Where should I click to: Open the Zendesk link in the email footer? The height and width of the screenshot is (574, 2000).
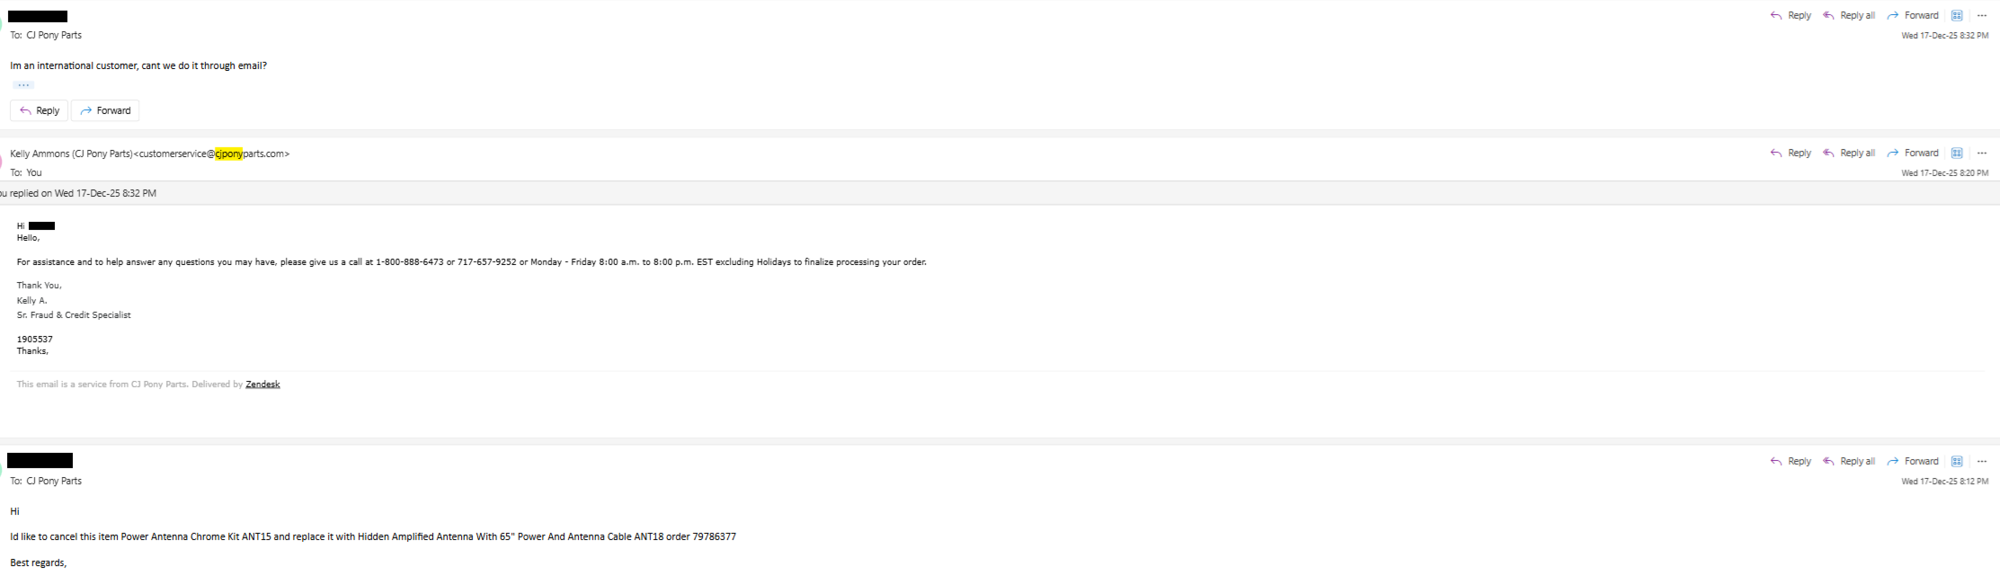262,384
